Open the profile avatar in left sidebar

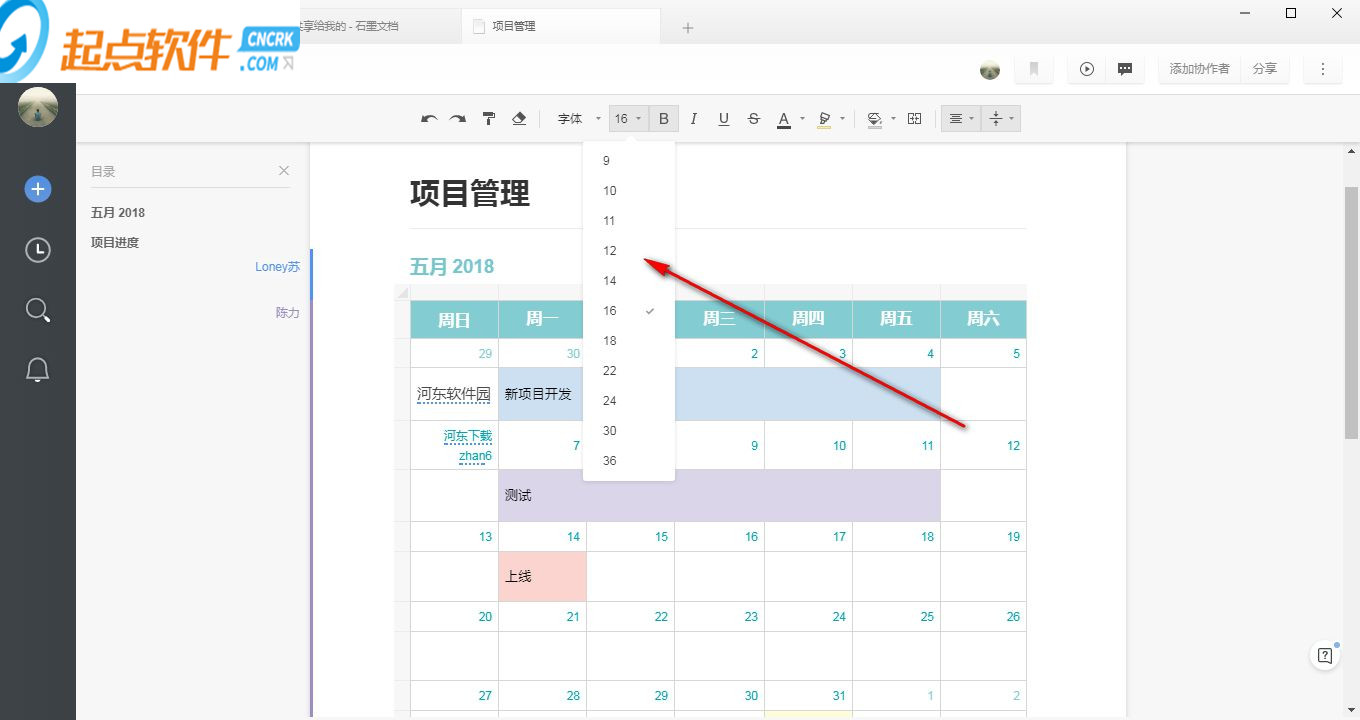tap(38, 107)
